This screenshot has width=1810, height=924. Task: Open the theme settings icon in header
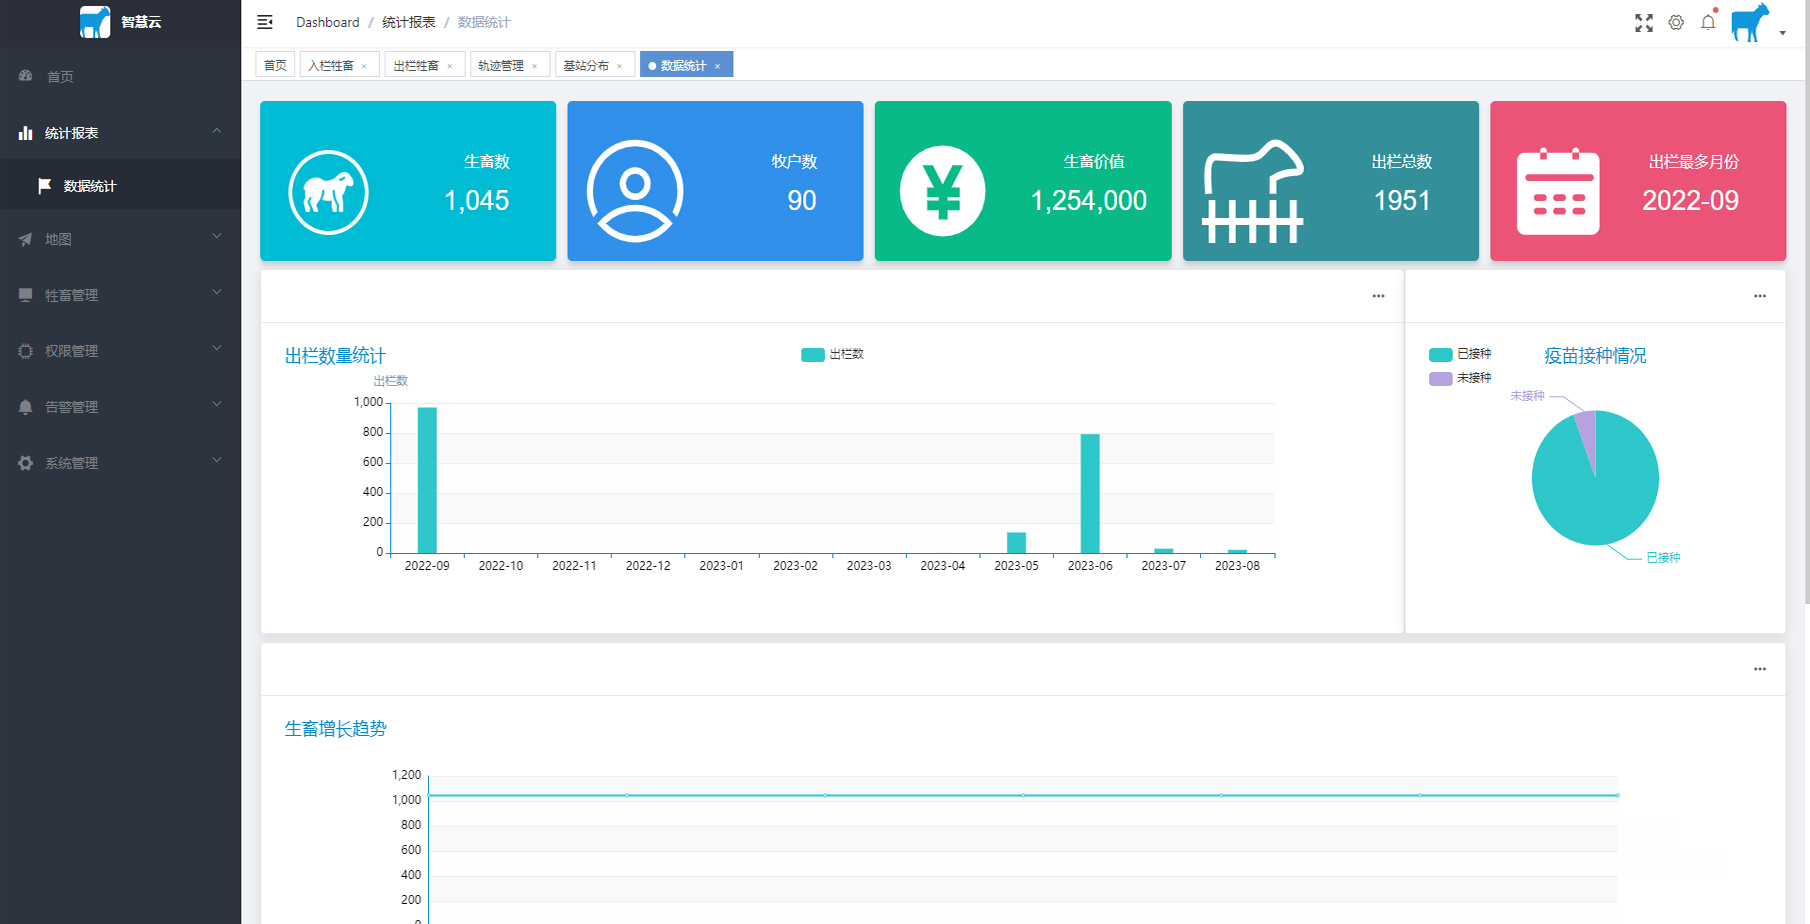coord(1676,23)
